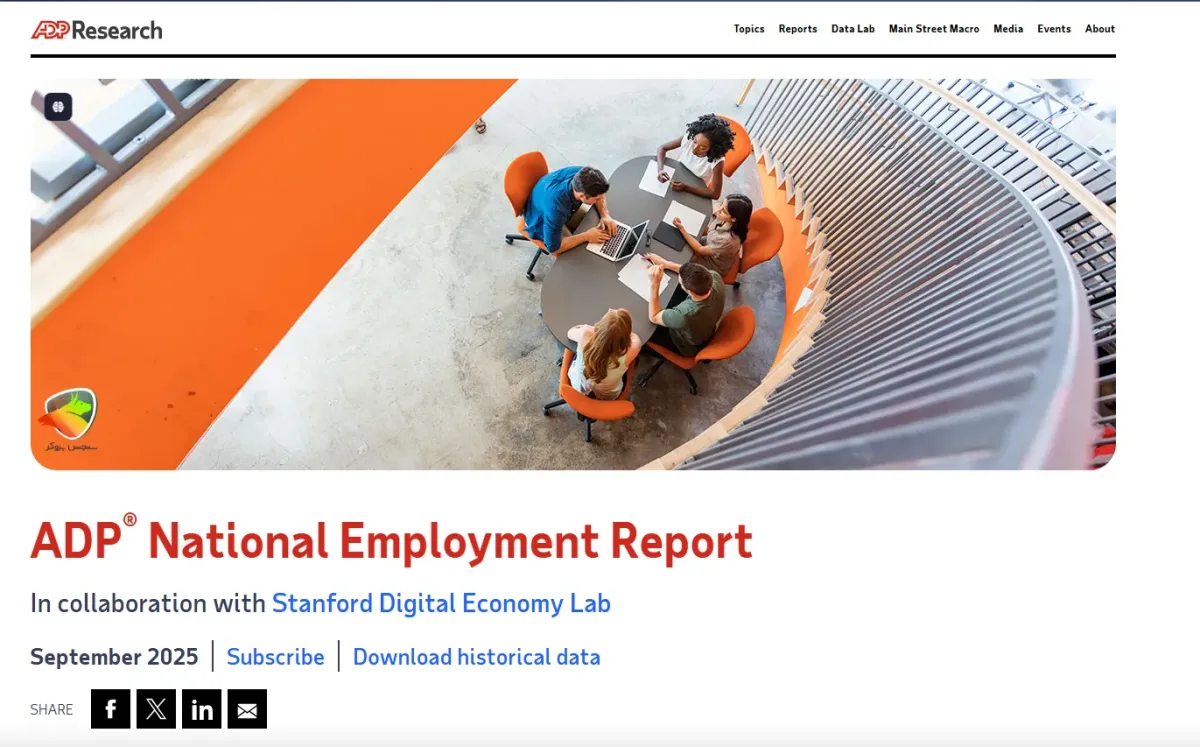Click the meeting hero image

573,274
